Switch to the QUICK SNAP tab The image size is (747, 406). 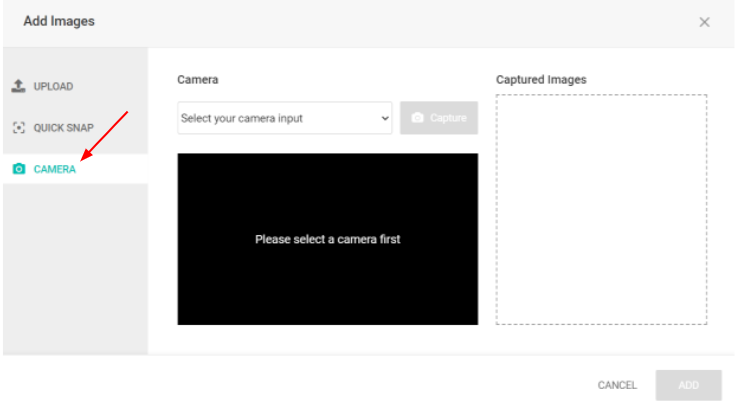coord(75,128)
